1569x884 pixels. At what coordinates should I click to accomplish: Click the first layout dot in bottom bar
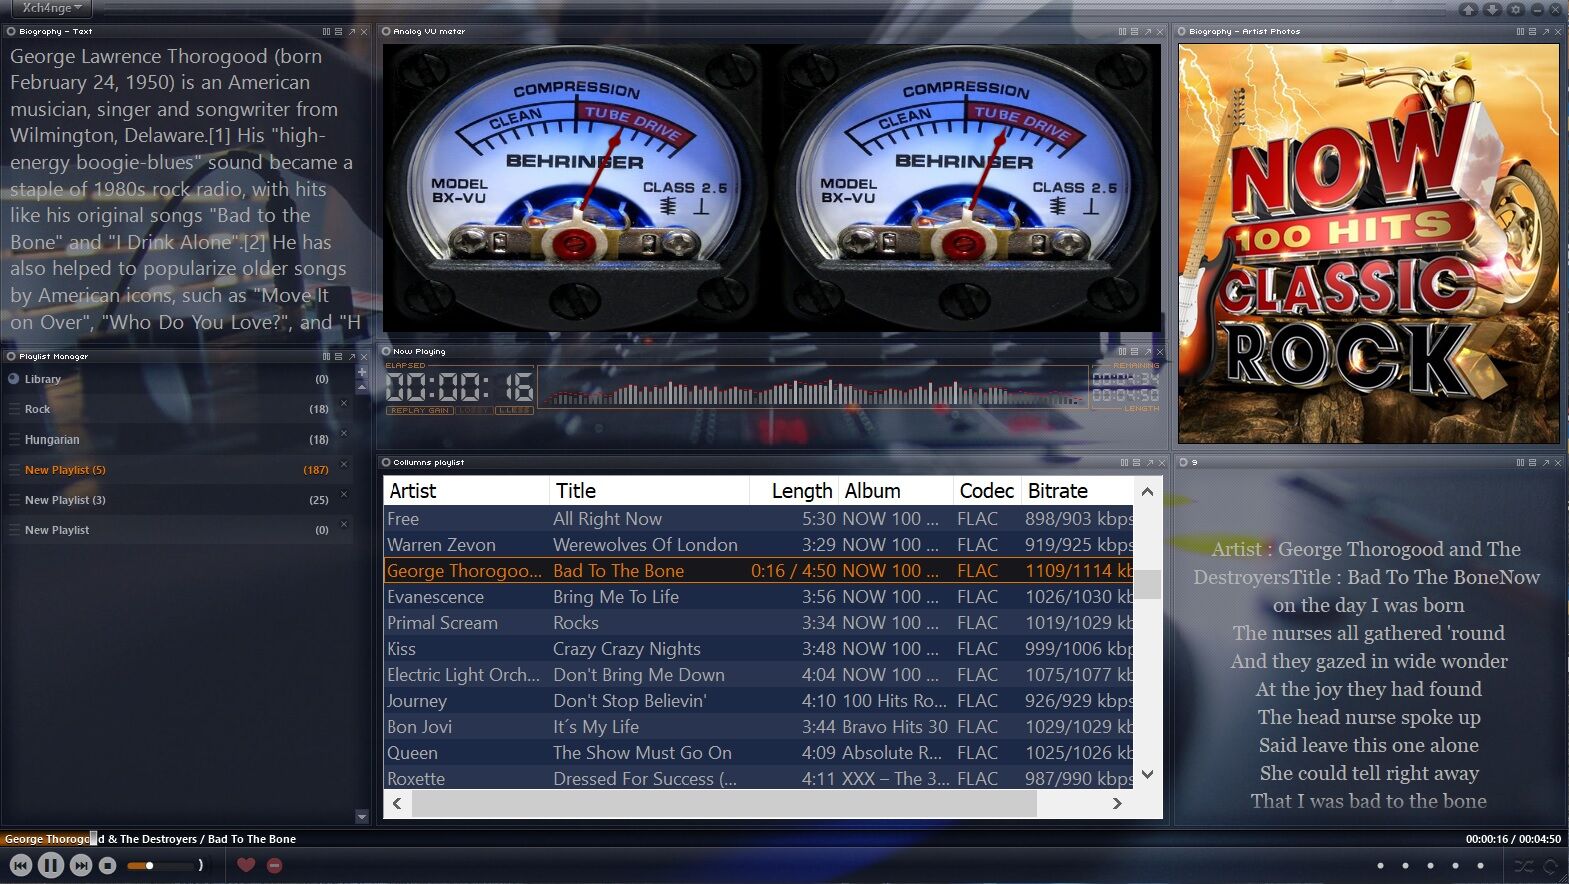pyautogui.click(x=1381, y=866)
